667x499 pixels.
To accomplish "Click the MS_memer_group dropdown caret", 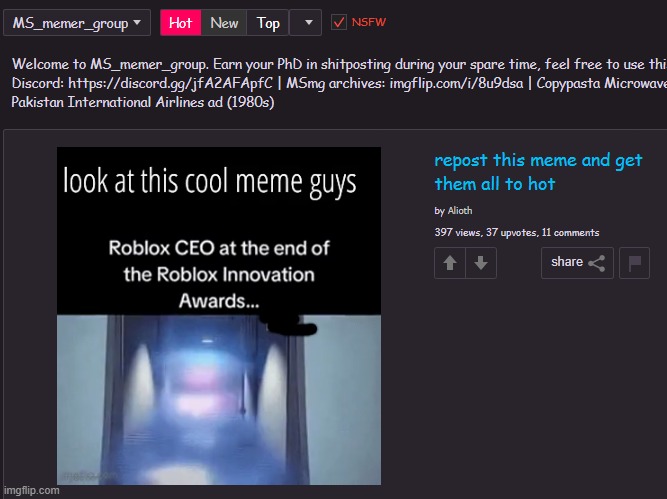I will 137,22.
